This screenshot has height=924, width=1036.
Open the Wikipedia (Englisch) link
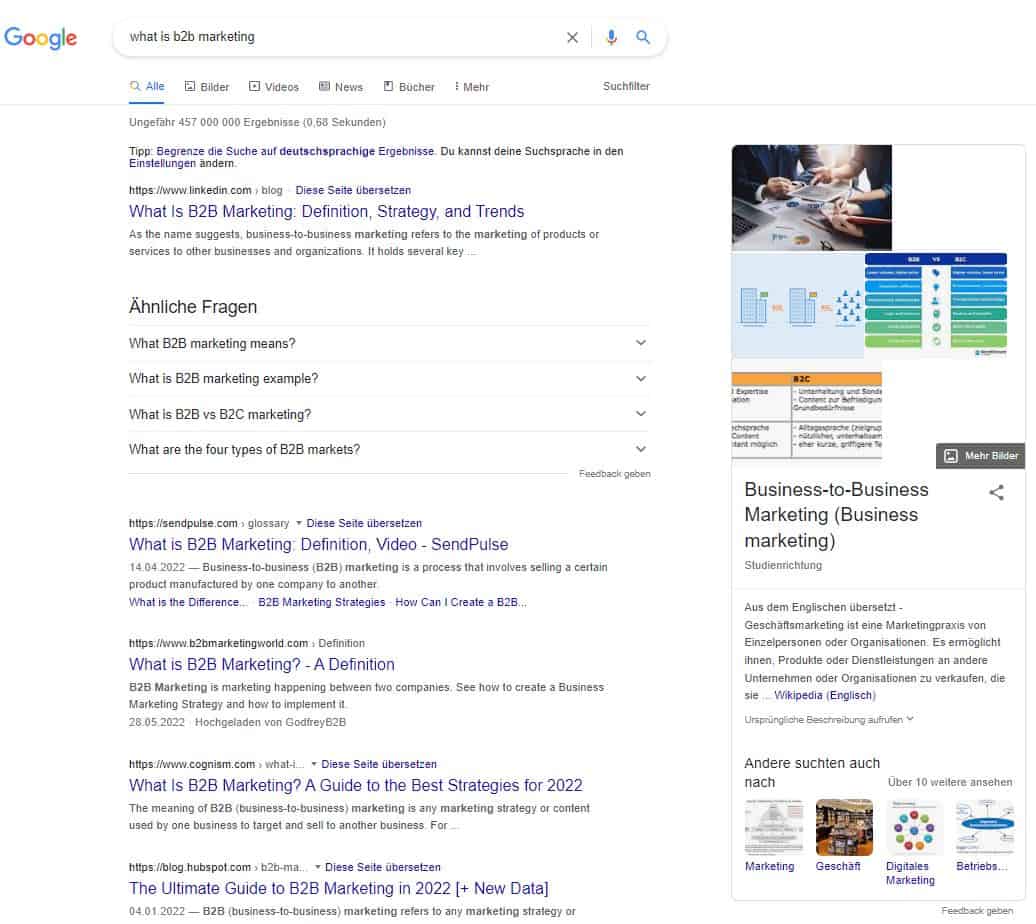coord(825,695)
